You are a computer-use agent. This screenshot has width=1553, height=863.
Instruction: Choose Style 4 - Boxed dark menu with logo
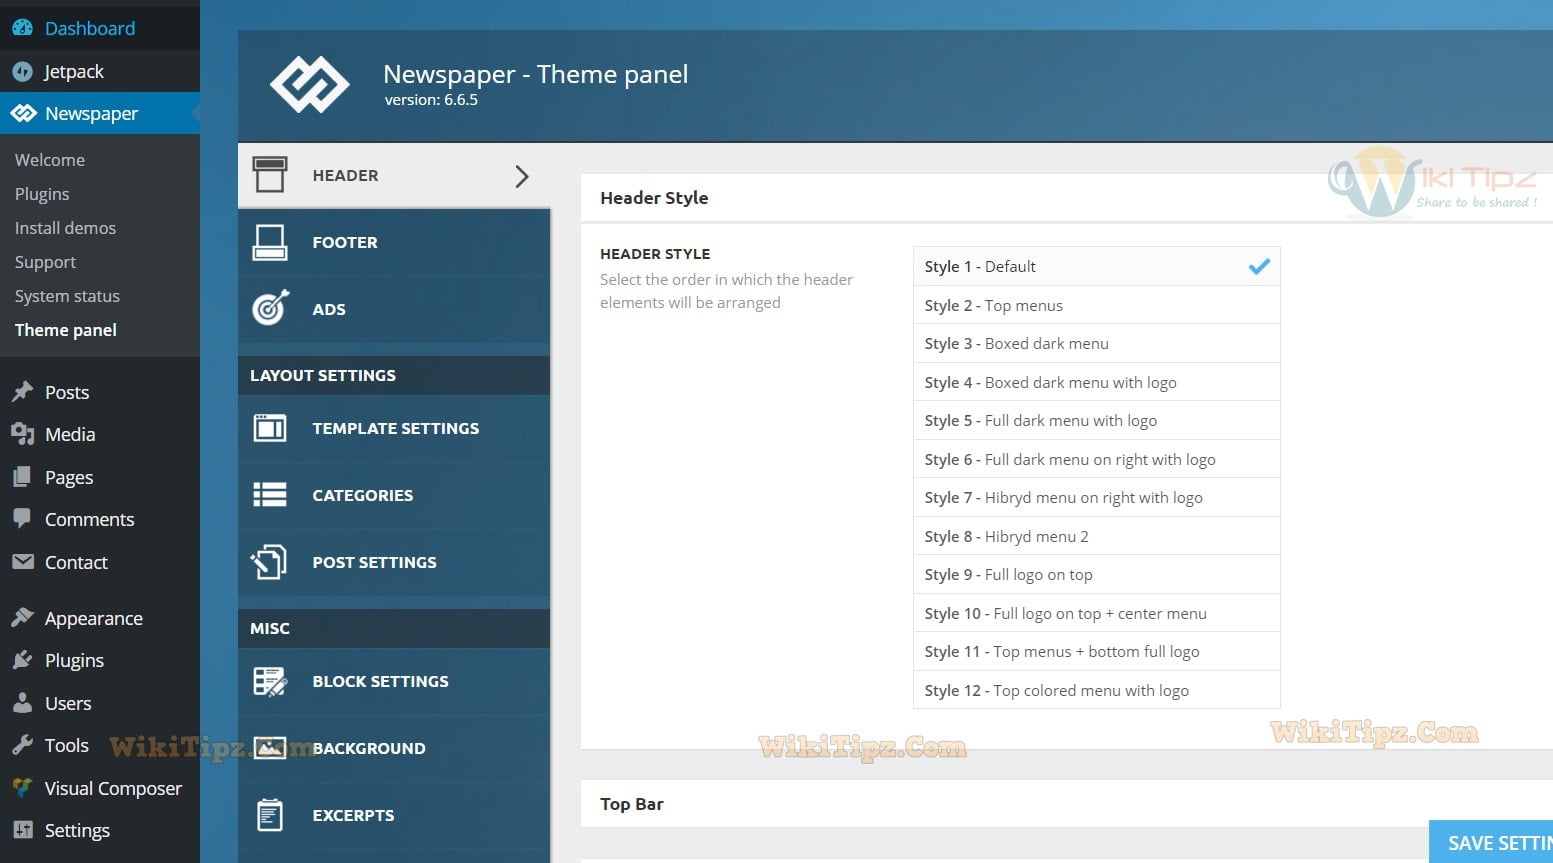[1096, 382]
